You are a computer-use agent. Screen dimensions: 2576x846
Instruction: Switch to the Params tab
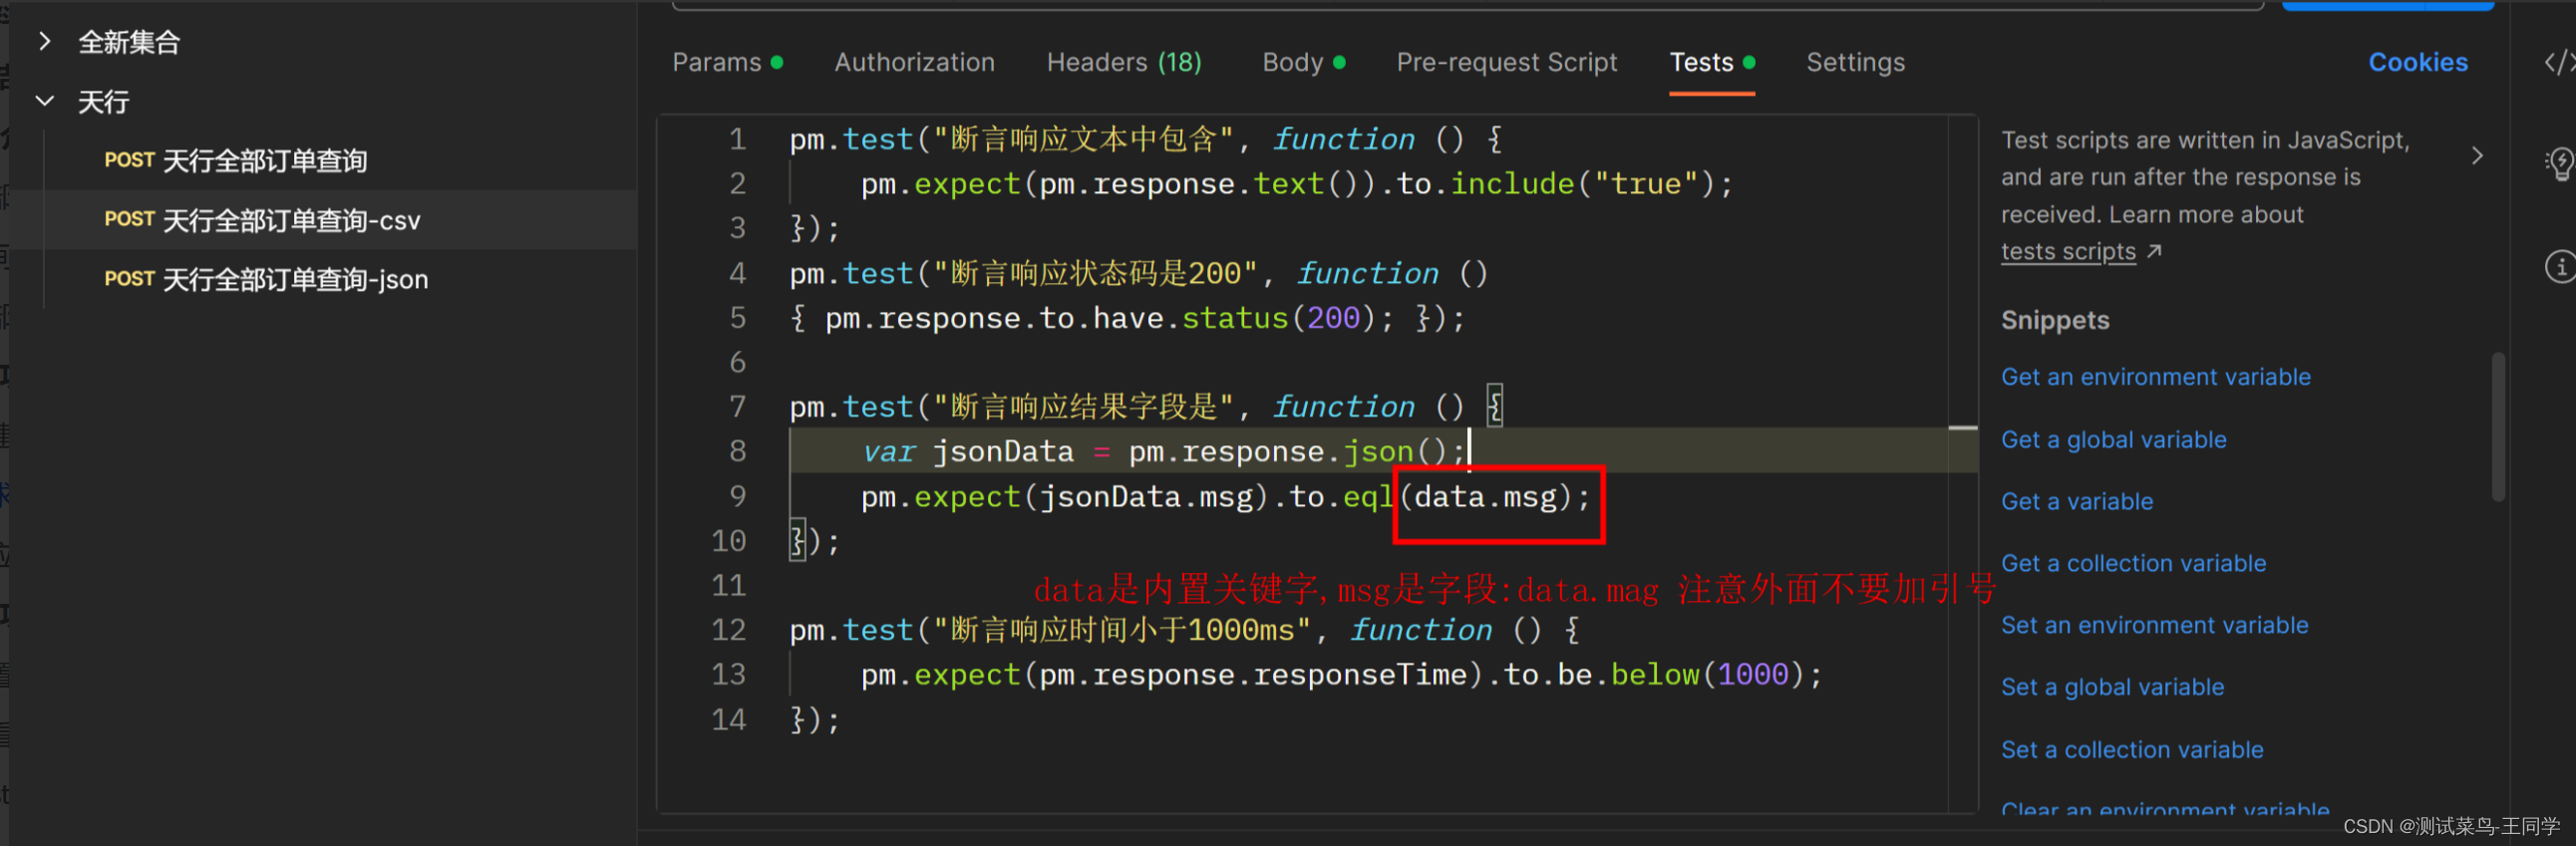727,63
